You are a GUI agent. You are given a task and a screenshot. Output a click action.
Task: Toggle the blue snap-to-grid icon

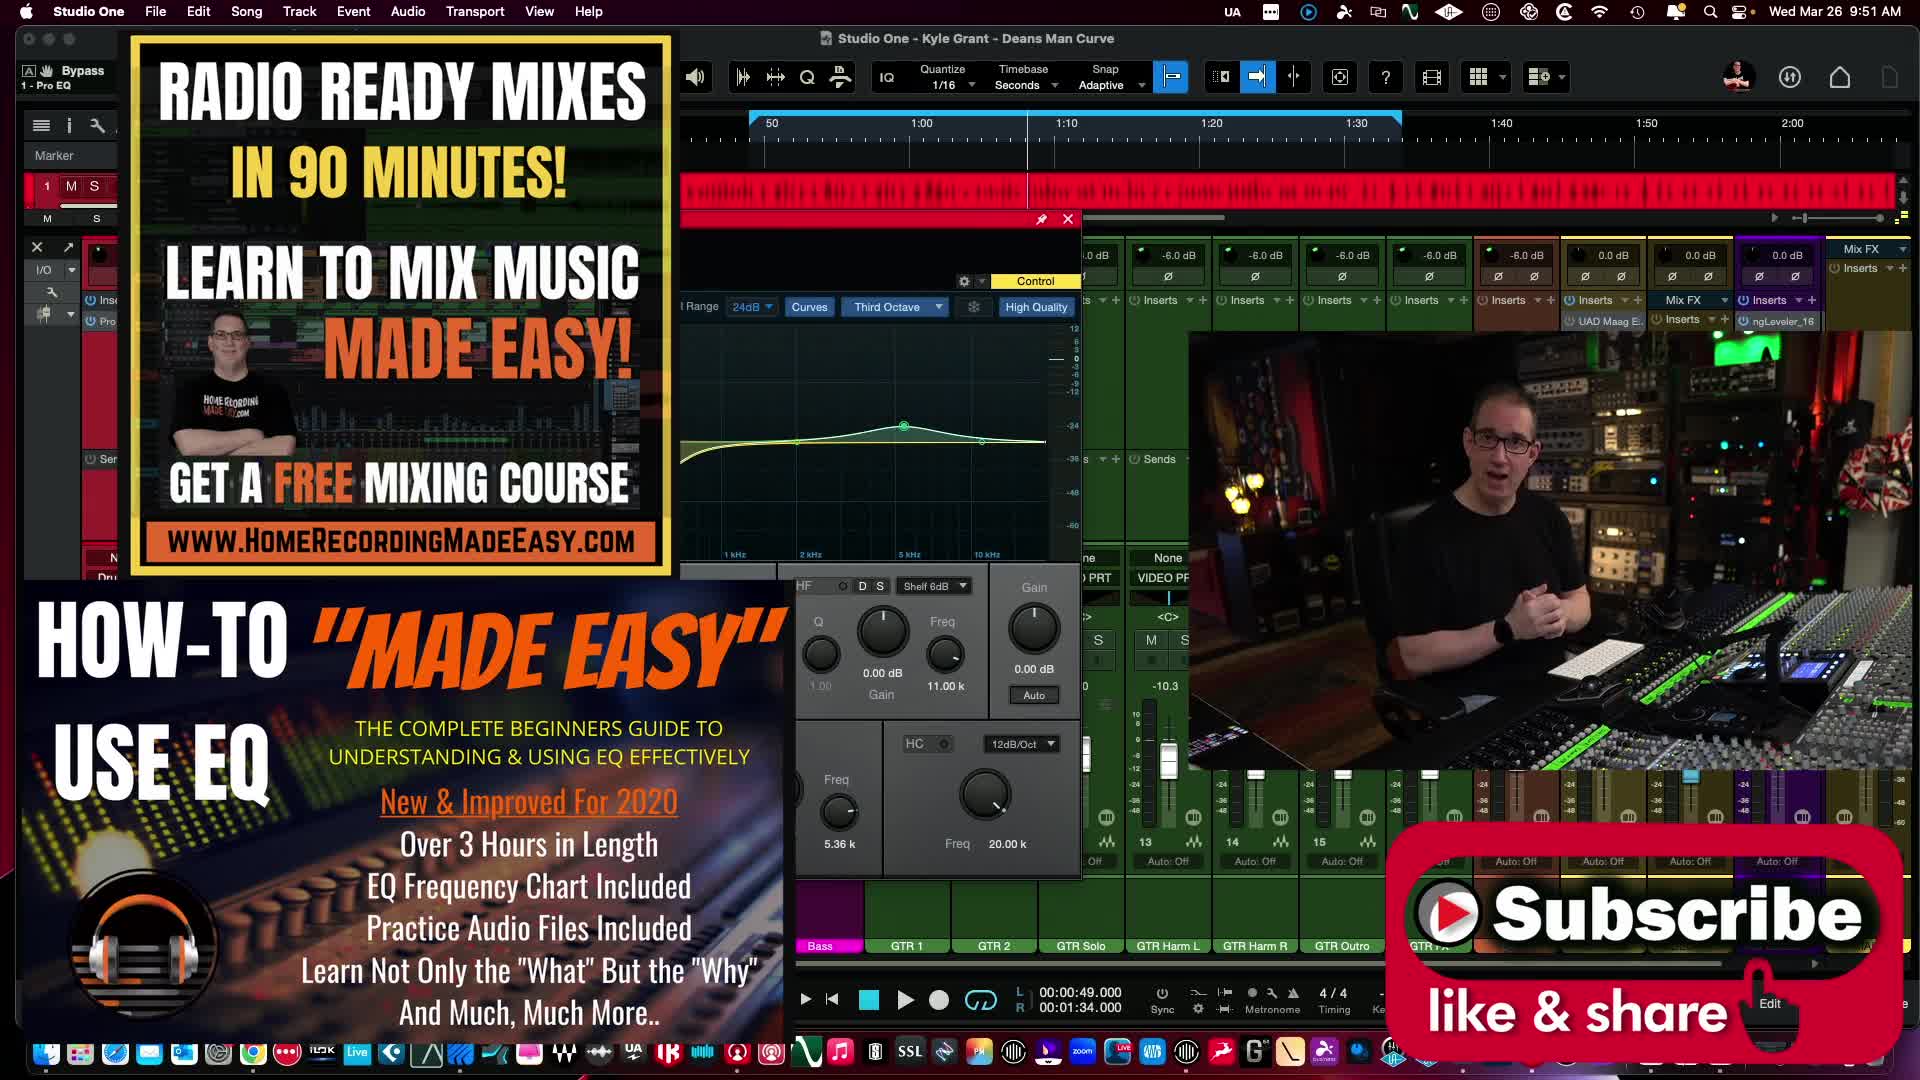click(1171, 77)
